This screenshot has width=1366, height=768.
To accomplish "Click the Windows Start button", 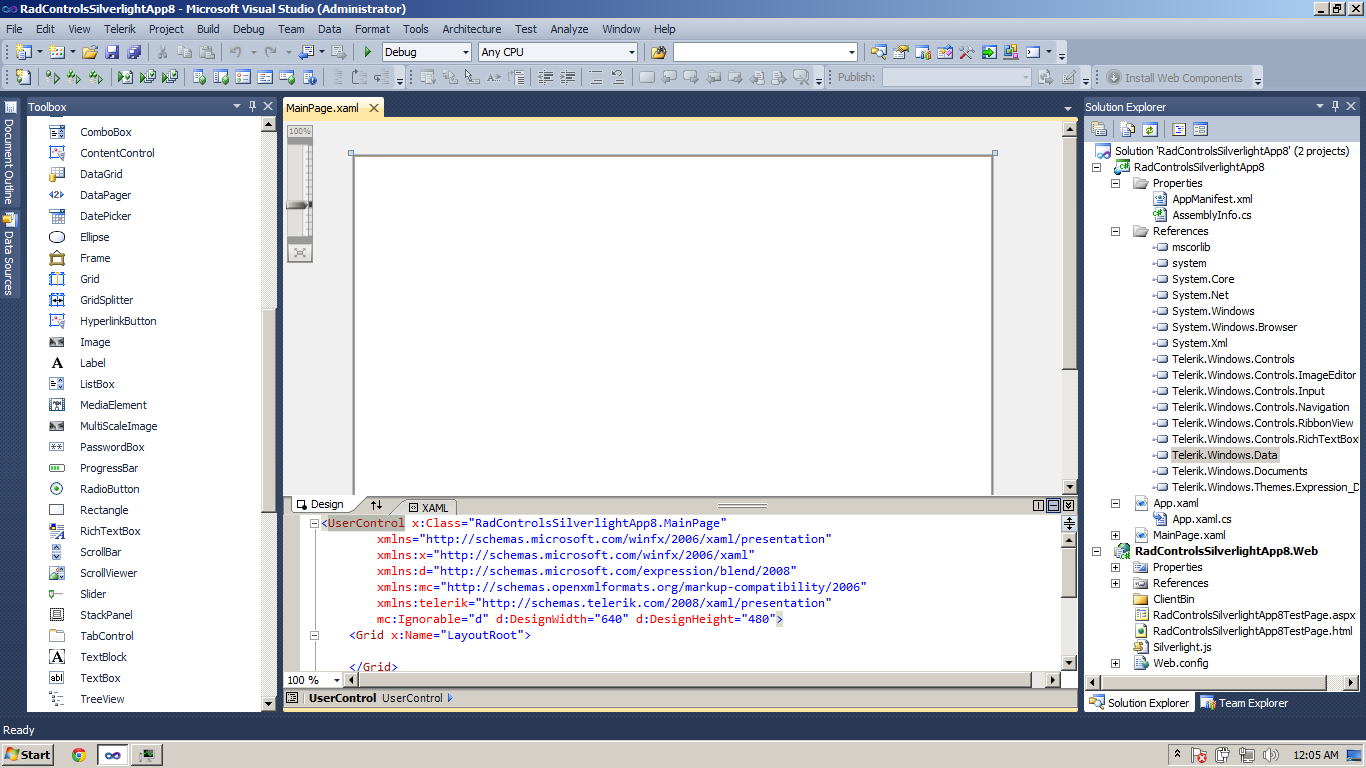I will [x=28, y=755].
